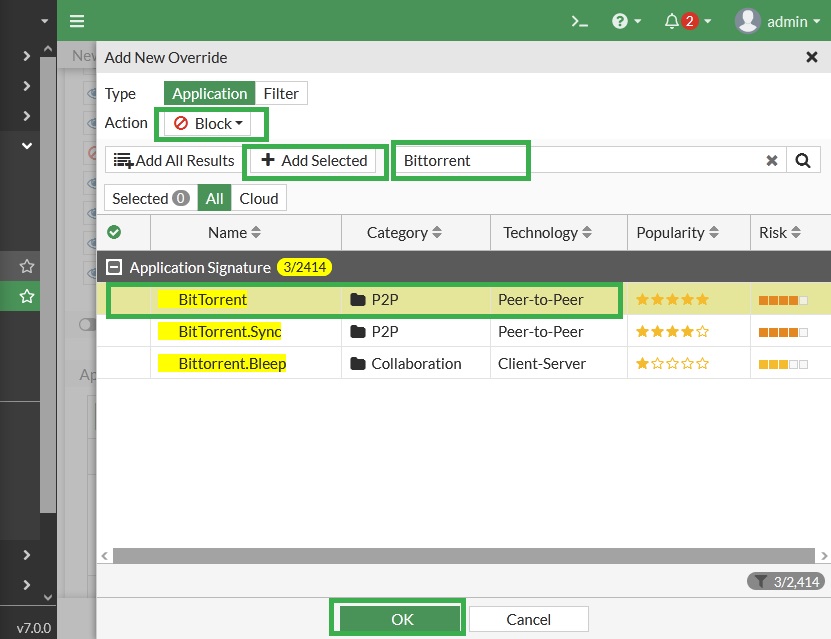Cancel the Add New Override dialog
Image resolution: width=831 pixels, height=639 pixels.
528,619
